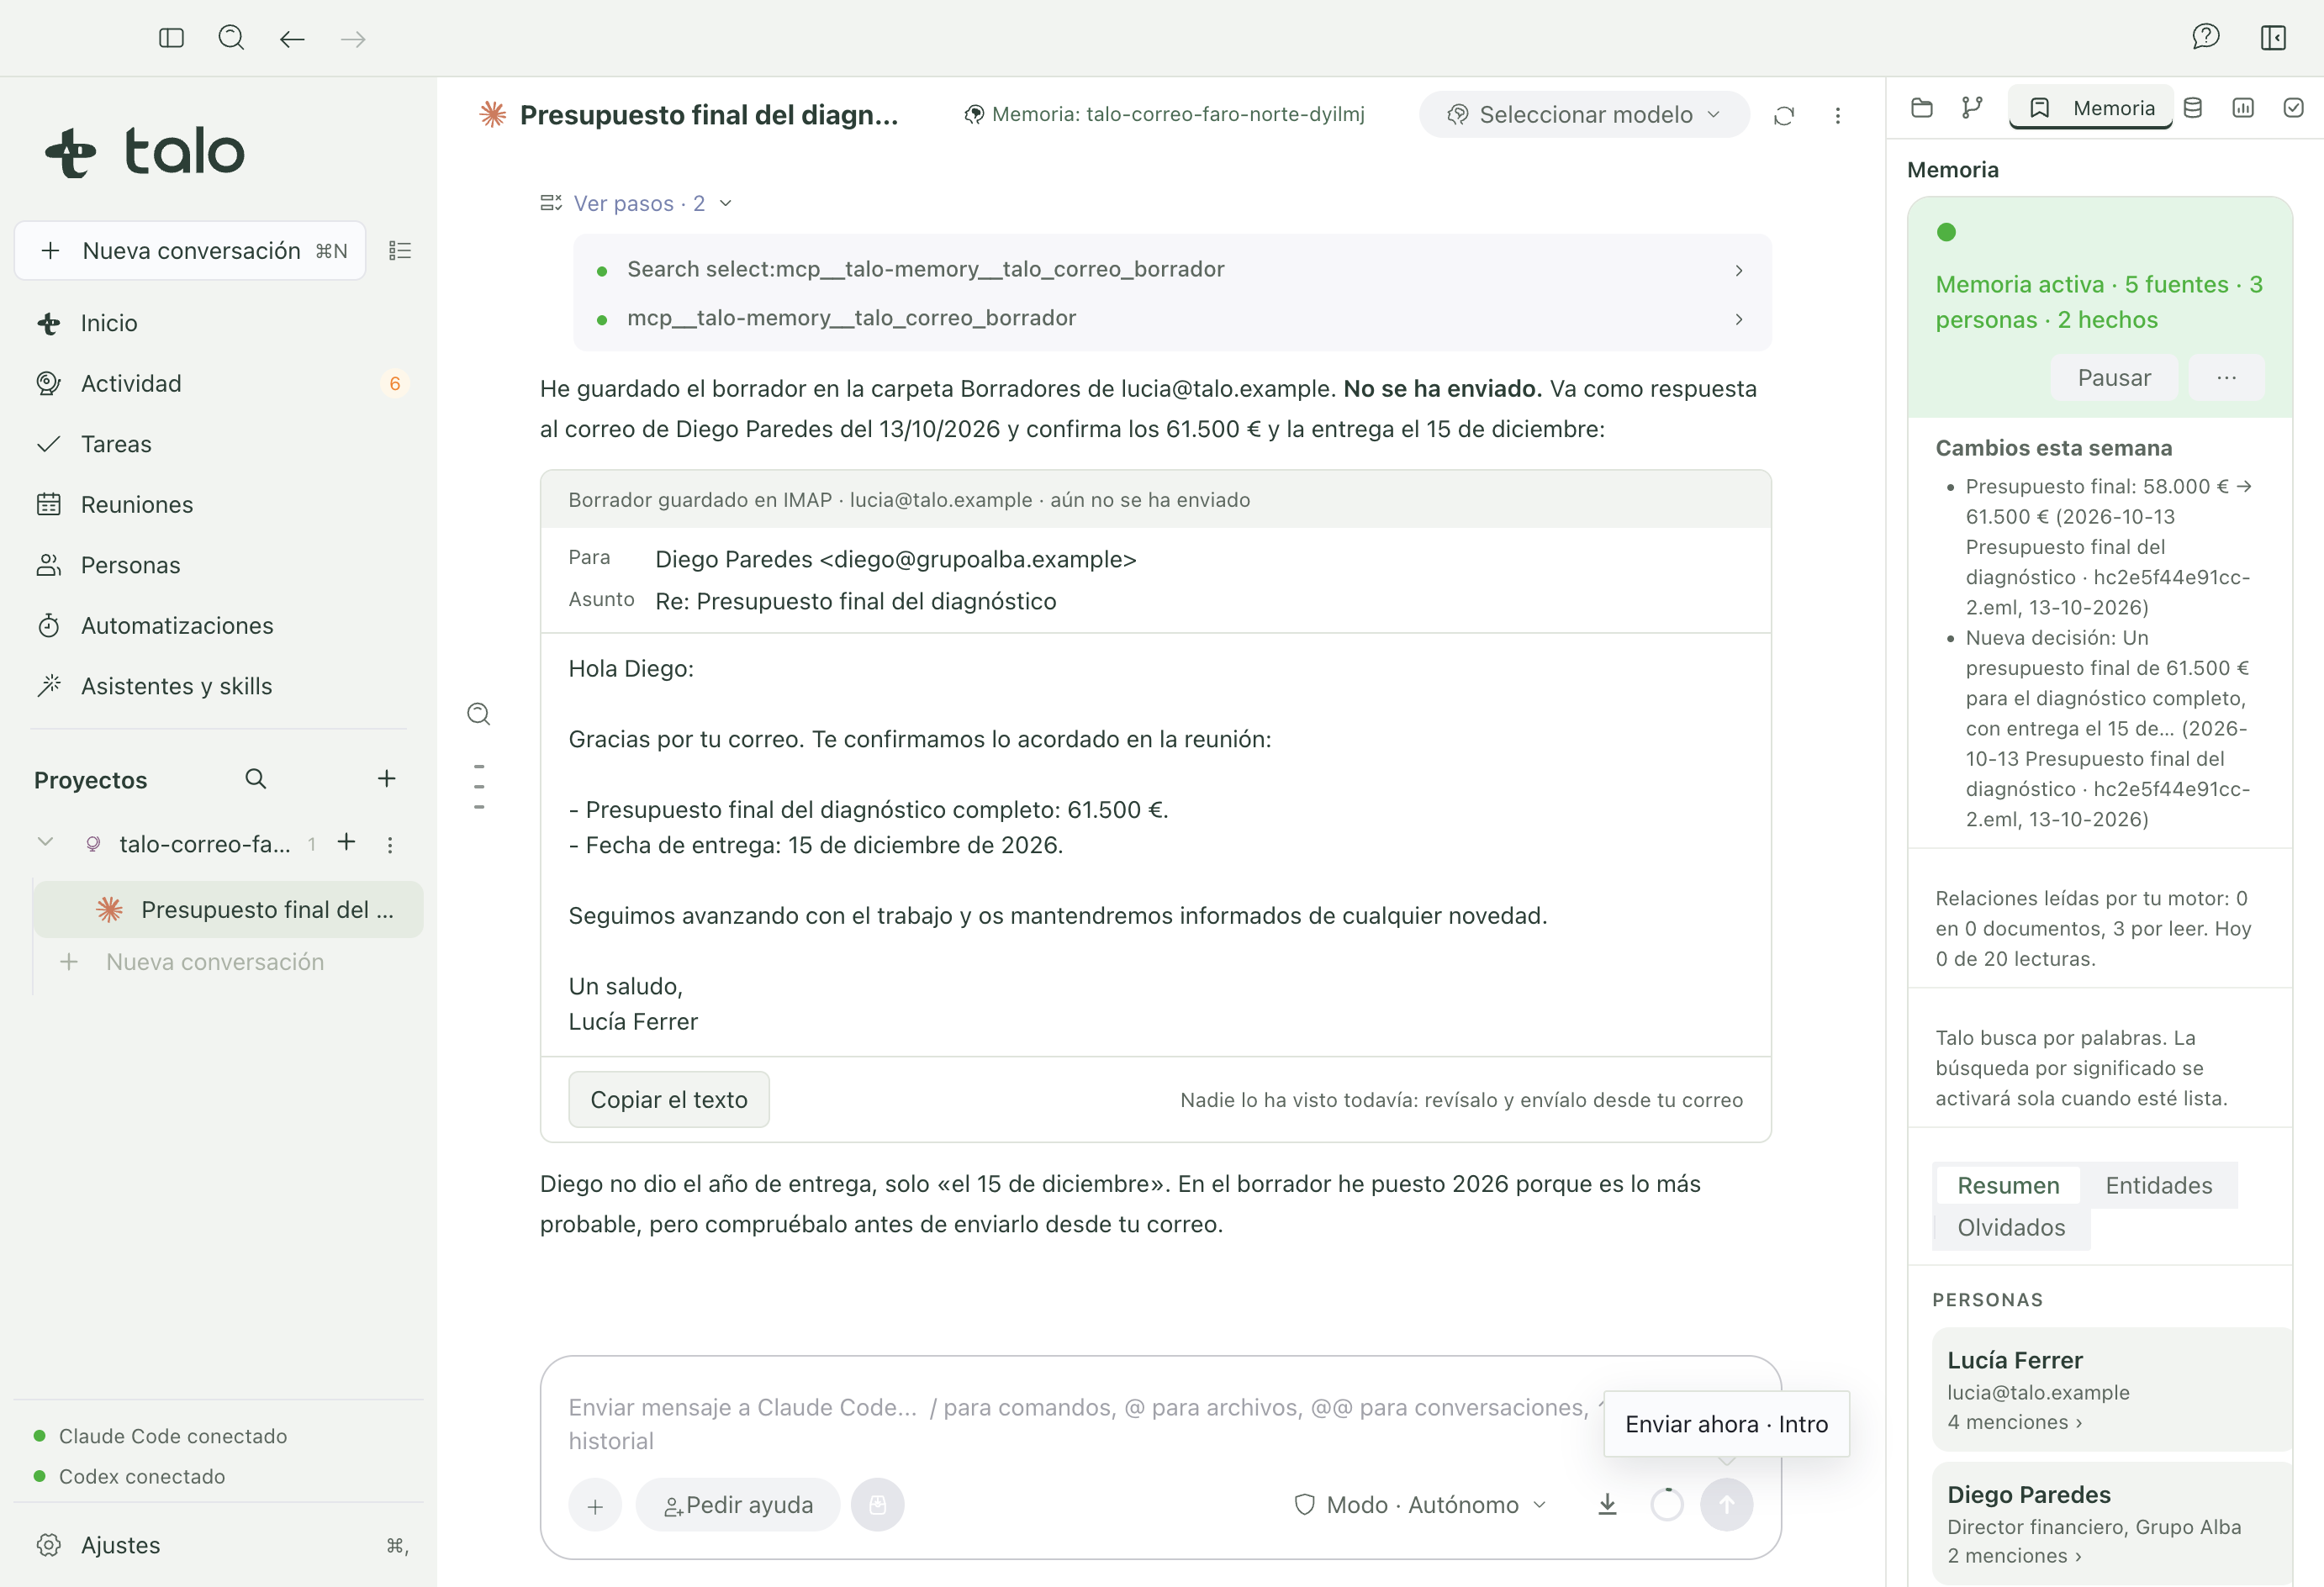The width and height of the screenshot is (2324, 1587).
Task: Click Pedir ayuda button
Action: [738, 1504]
